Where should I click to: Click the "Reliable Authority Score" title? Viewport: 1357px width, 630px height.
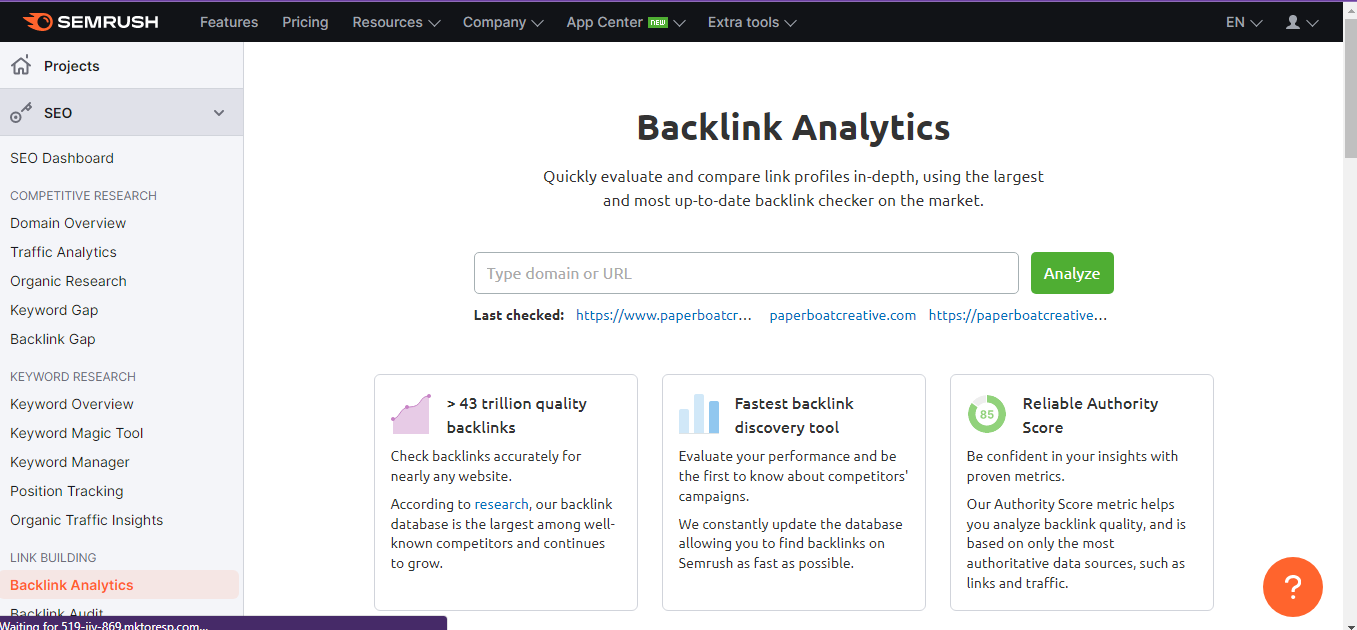coord(1091,415)
